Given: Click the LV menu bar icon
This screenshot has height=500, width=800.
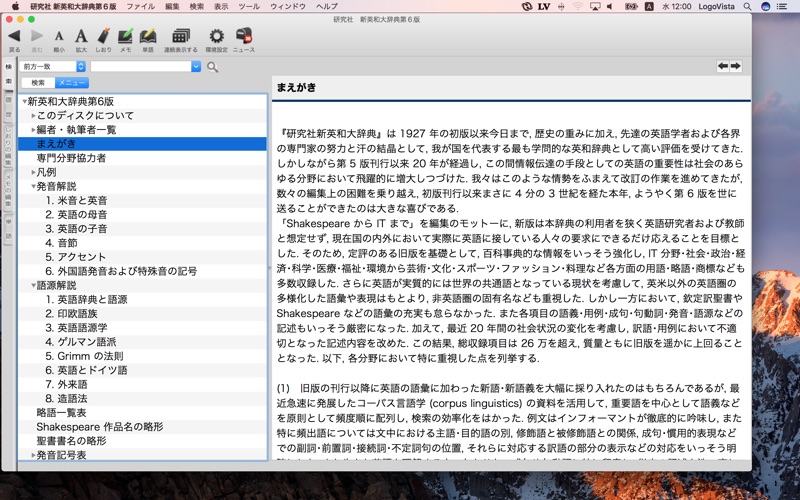Looking at the screenshot, I should [x=543, y=7].
